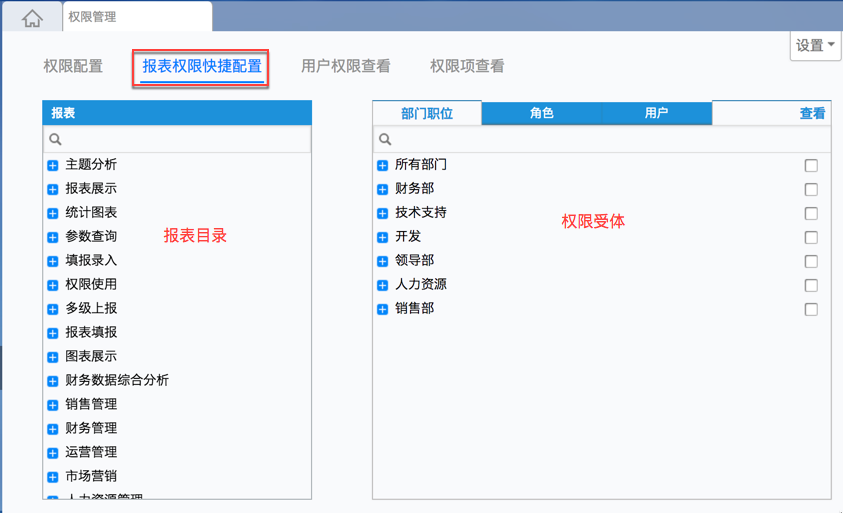Expand the 统计图表 folder
Screen dimensions: 843x513
click(x=53, y=213)
